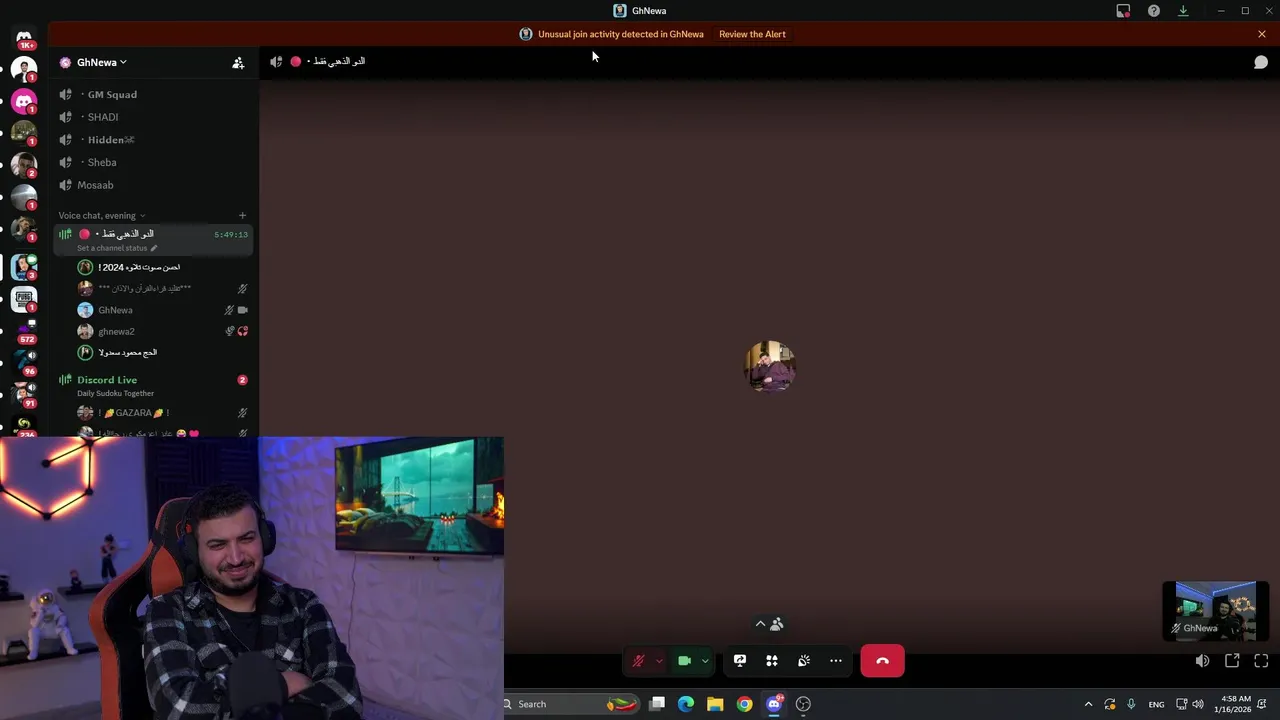Share your screen button
Image resolution: width=1280 pixels, height=720 pixels.
[740, 661]
